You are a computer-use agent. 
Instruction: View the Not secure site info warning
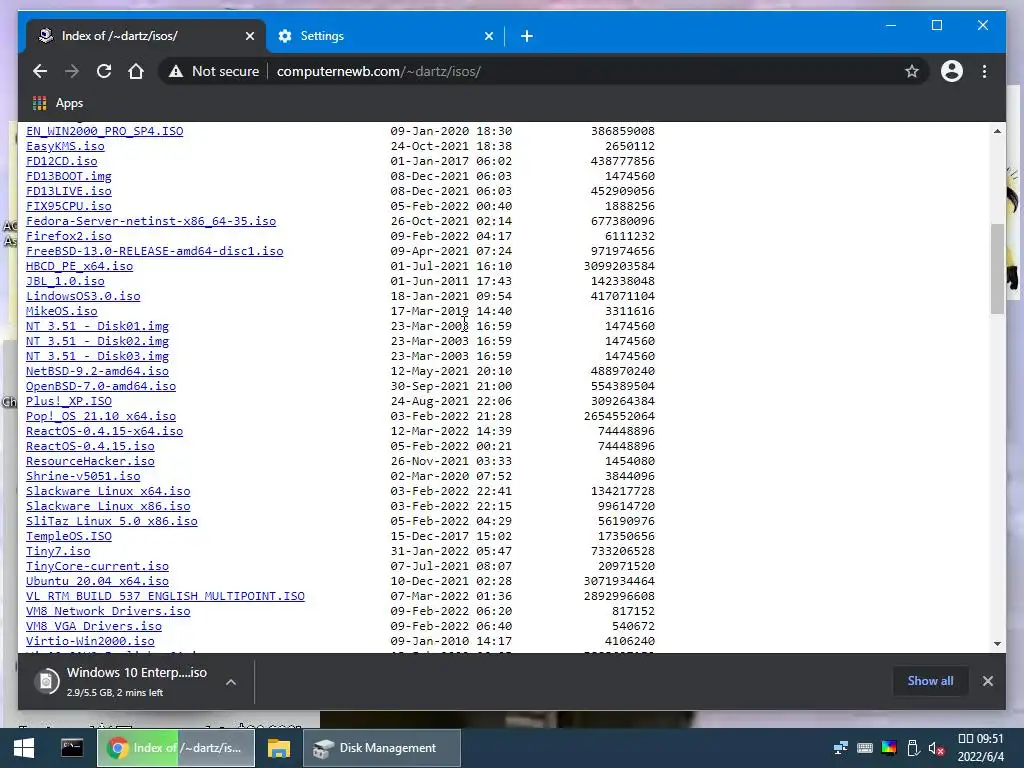[214, 71]
